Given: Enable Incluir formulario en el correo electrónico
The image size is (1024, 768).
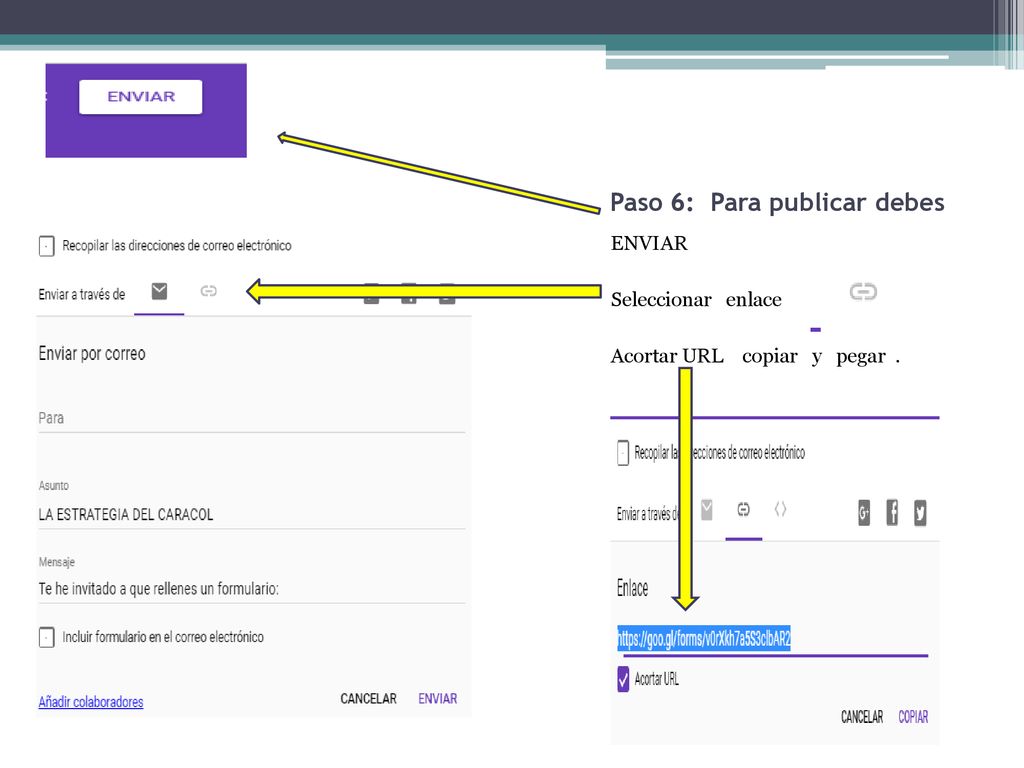Looking at the screenshot, I should click(x=46, y=637).
